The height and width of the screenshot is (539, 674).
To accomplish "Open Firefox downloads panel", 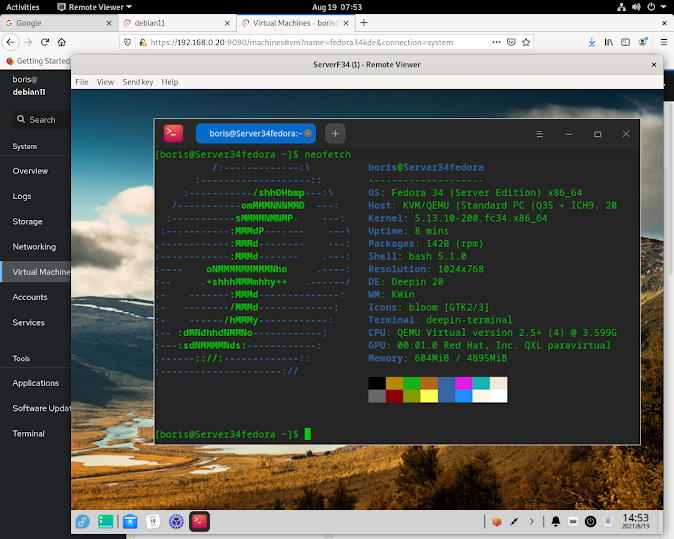I will coord(592,42).
